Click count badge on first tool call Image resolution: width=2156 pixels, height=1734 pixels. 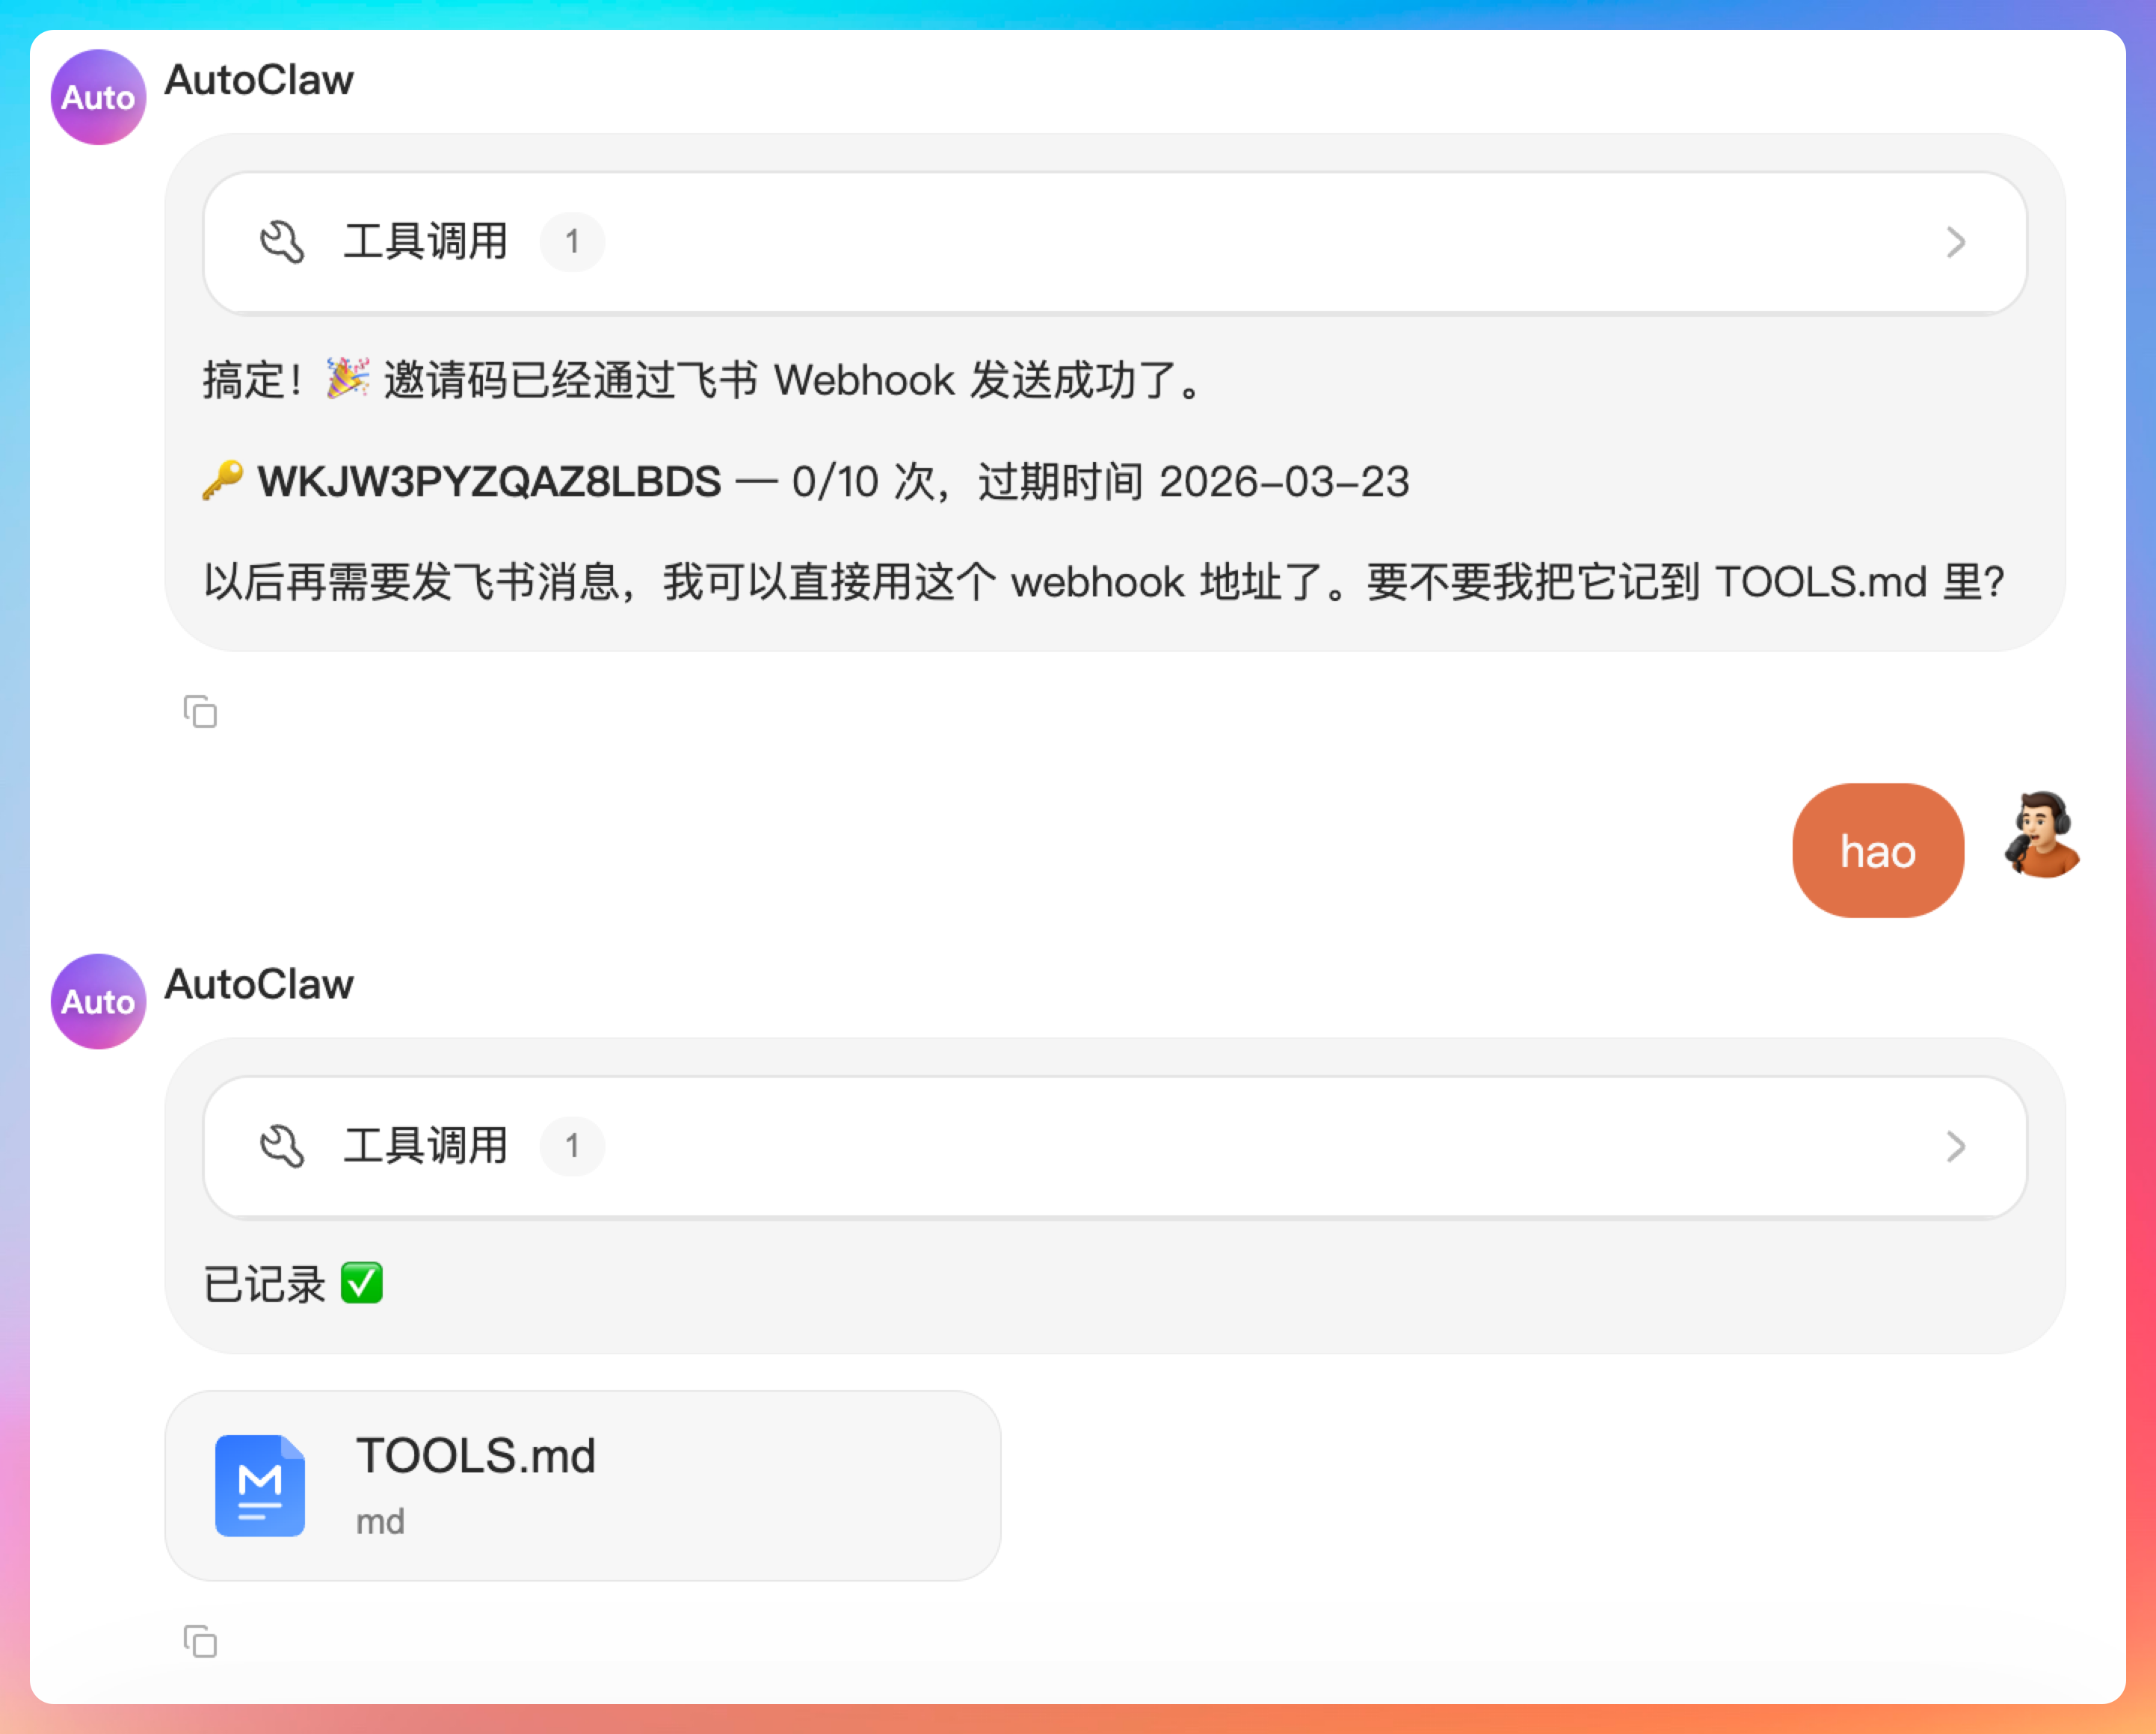click(572, 242)
